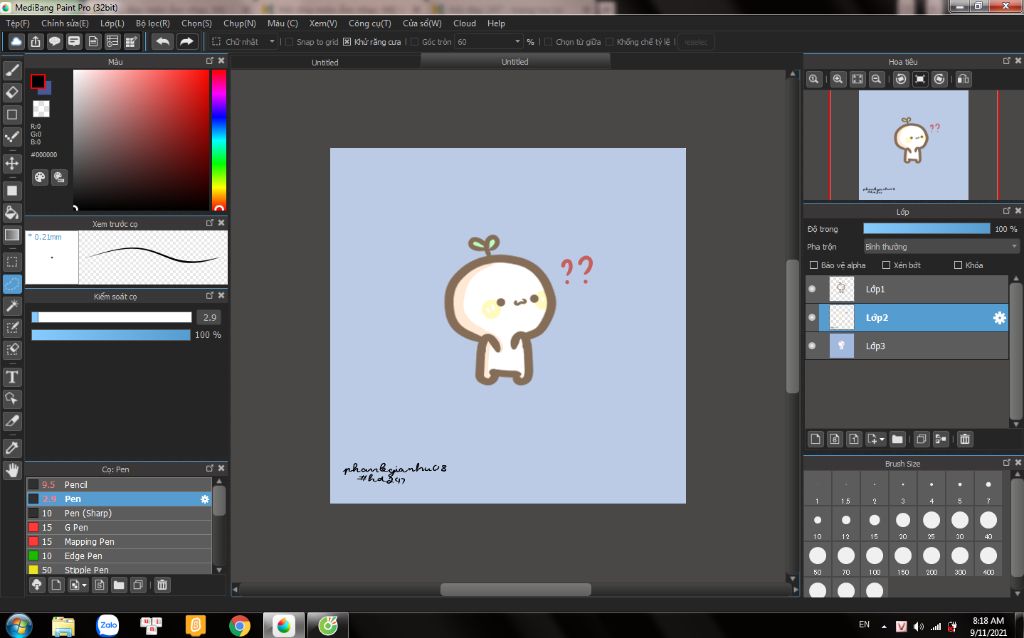Image resolution: width=1024 pixels, height=638 pixels.
Task: Enable the Góc tròn rounded corner checkbox
Action: pyautogui.click(x=414, y=42)
